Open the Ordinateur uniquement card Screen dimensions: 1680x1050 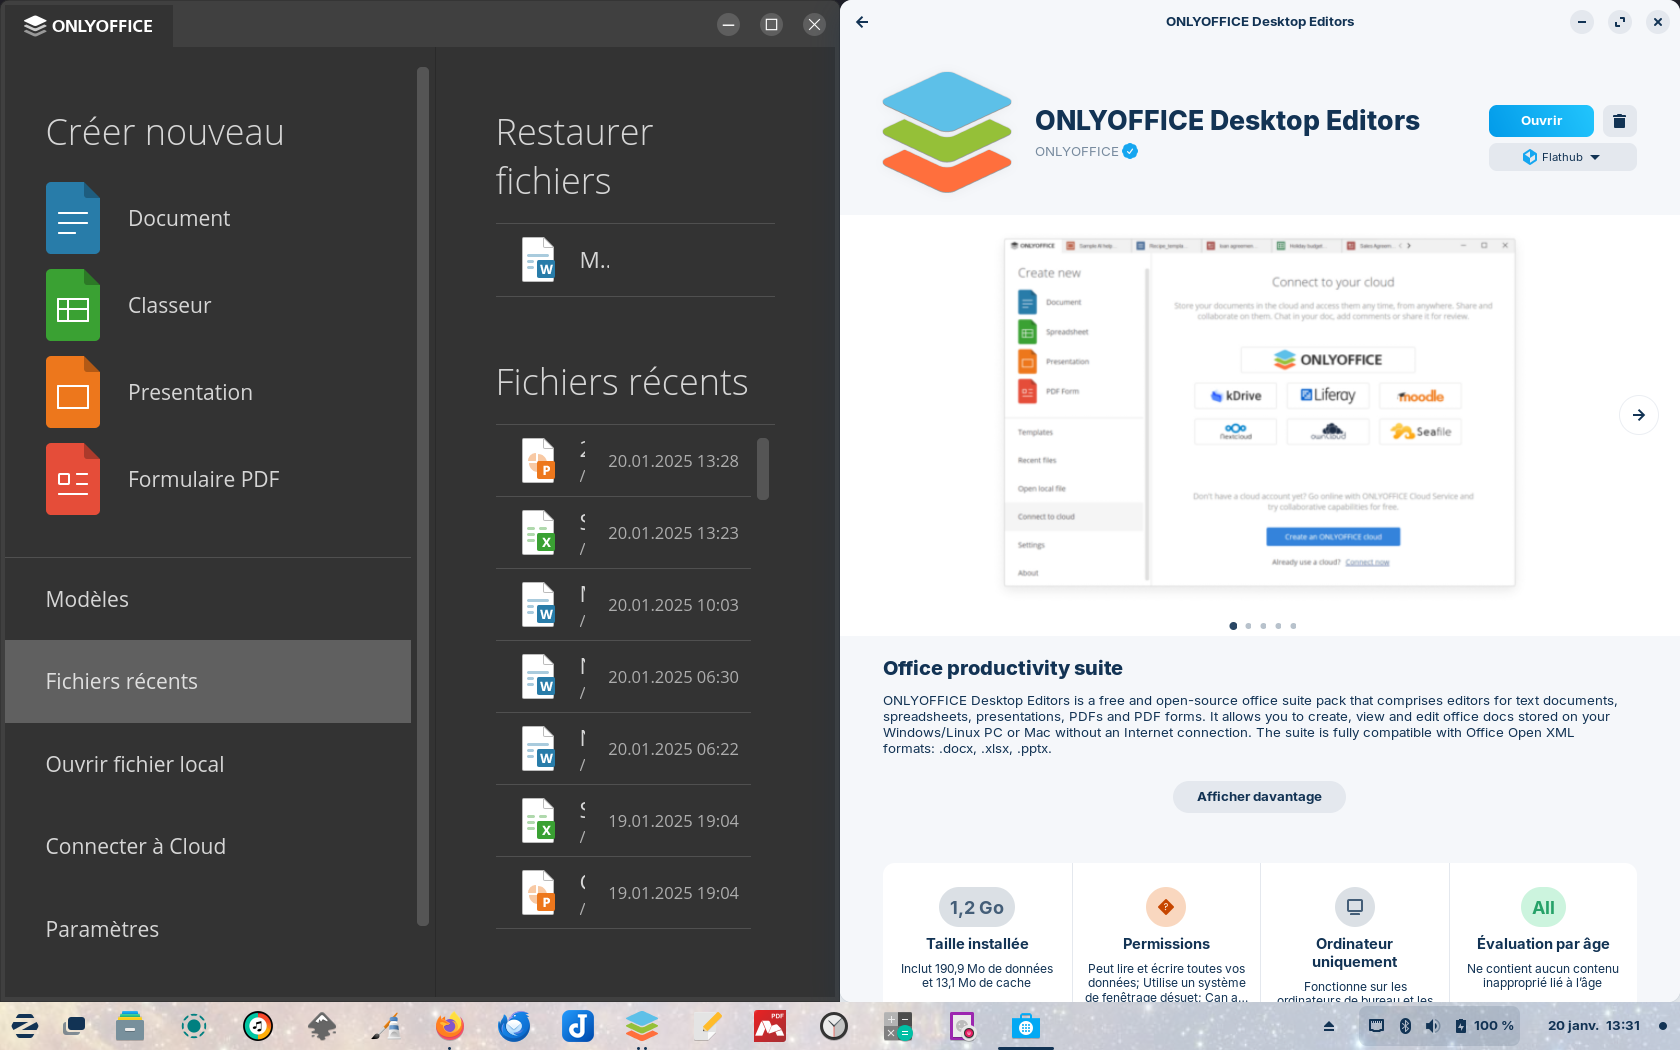click(x=1355, y=933)
